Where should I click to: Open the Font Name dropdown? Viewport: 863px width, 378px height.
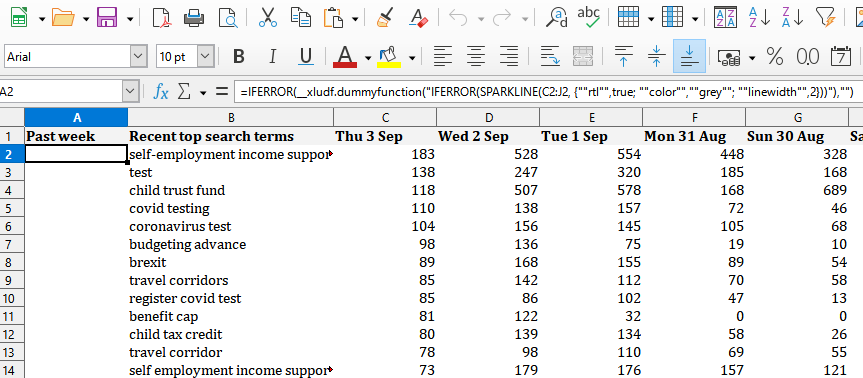point(138,56)
